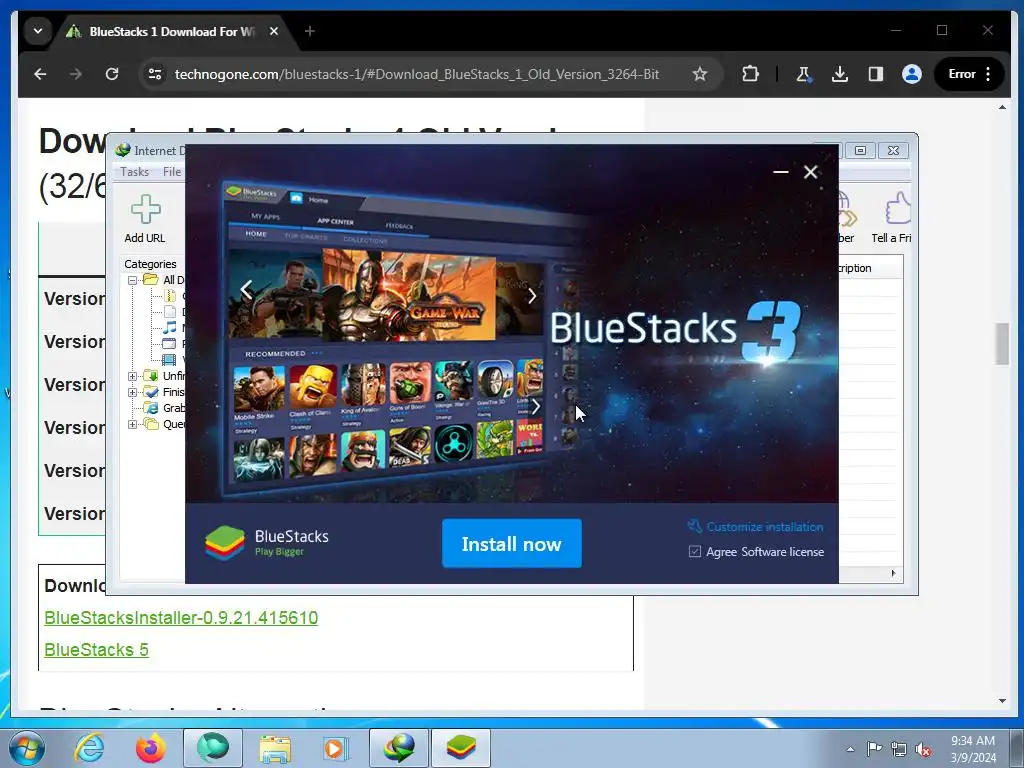Viewport: 1024px width, 768px height.
Task: Launch Firefox from the taskbar
Action: [150, 748]
